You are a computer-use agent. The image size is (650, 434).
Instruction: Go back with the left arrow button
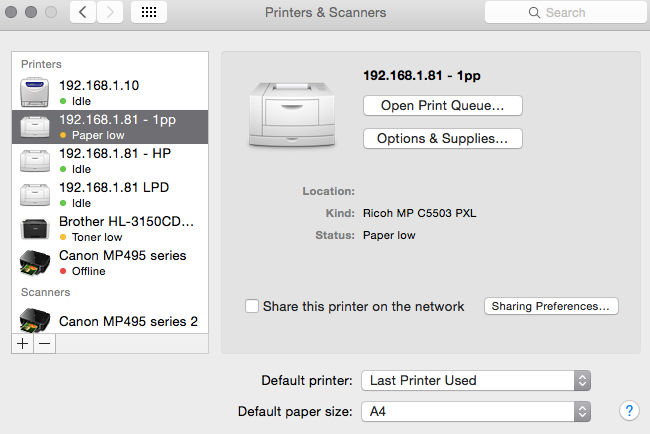click(x=83, y=13)
